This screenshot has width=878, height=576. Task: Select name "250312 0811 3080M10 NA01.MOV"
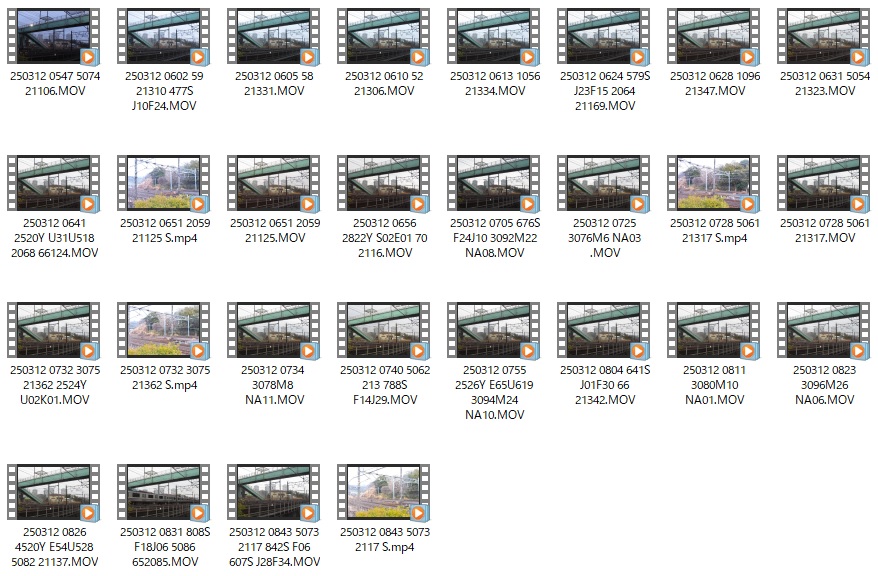714,385
